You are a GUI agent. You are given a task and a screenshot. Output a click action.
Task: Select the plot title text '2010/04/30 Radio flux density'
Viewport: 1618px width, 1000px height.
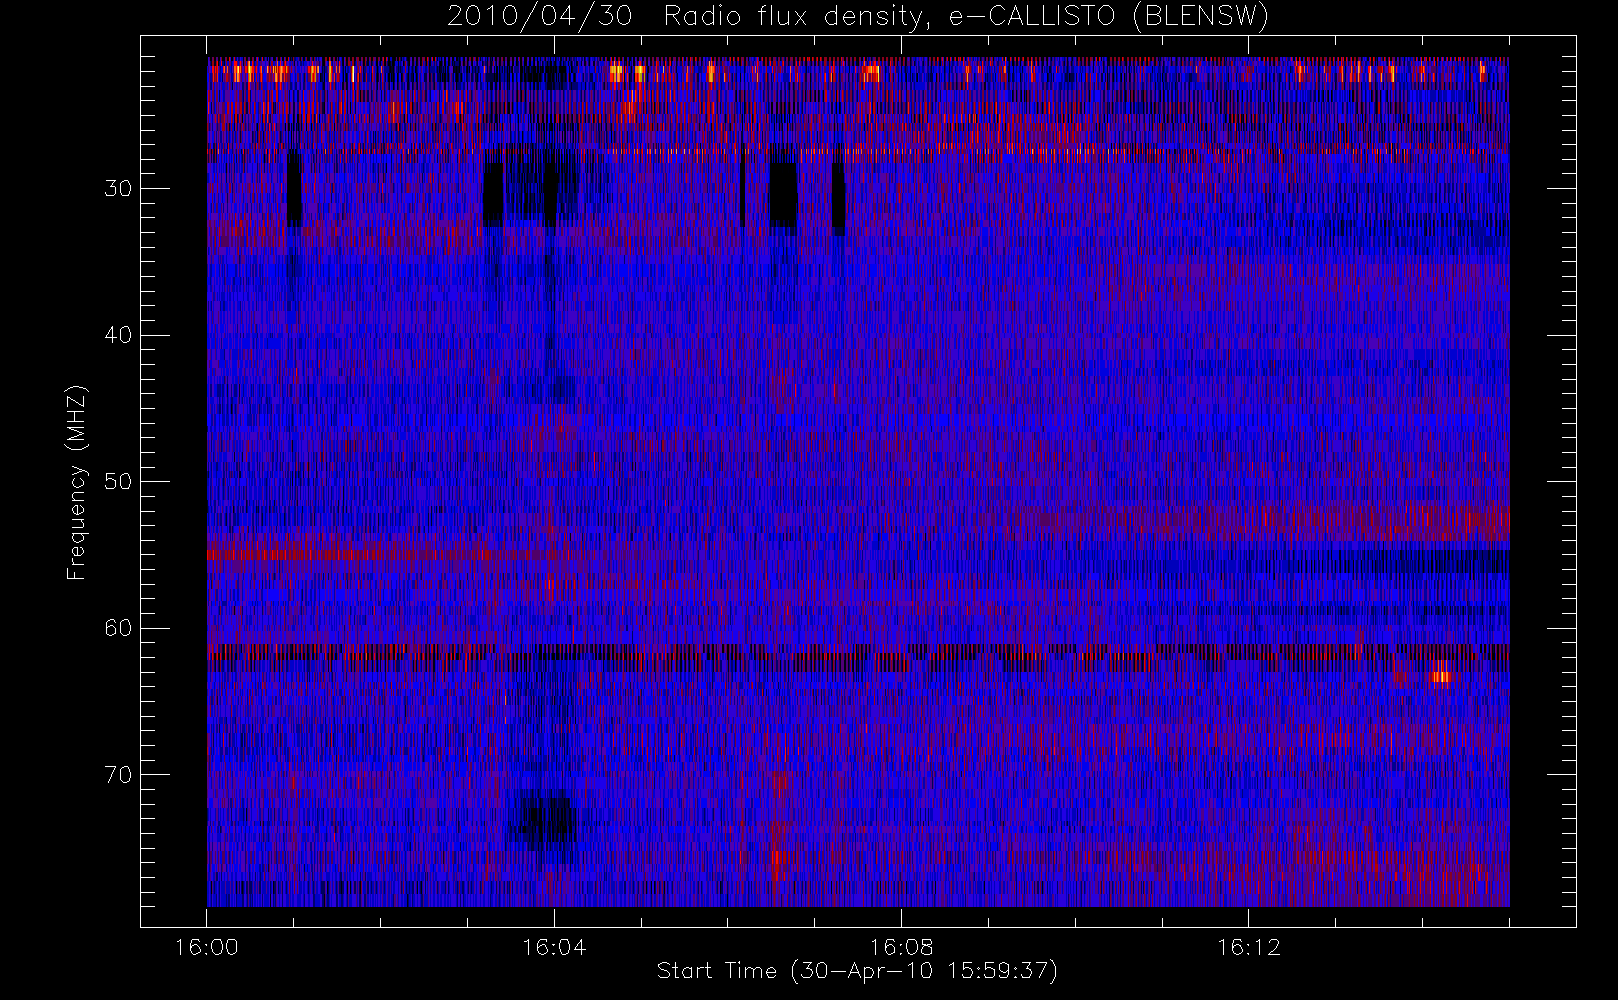pos(688,17)
